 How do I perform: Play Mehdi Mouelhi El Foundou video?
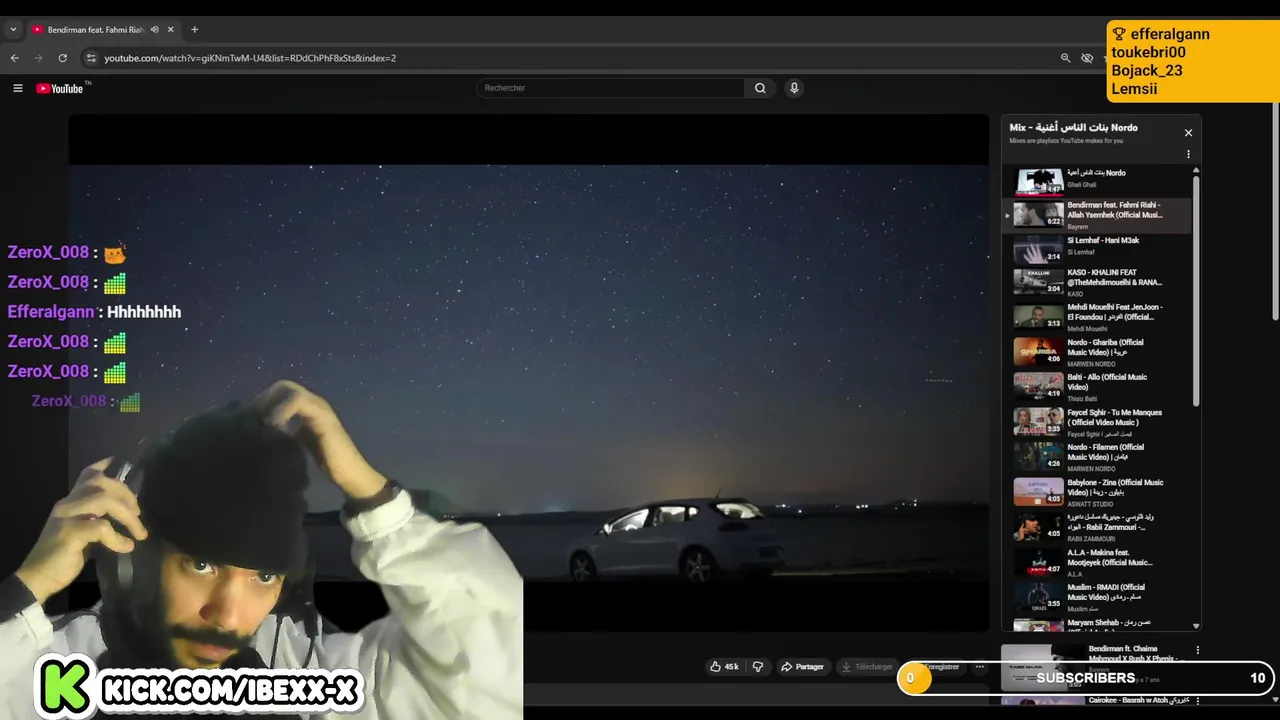(1096, 317)
